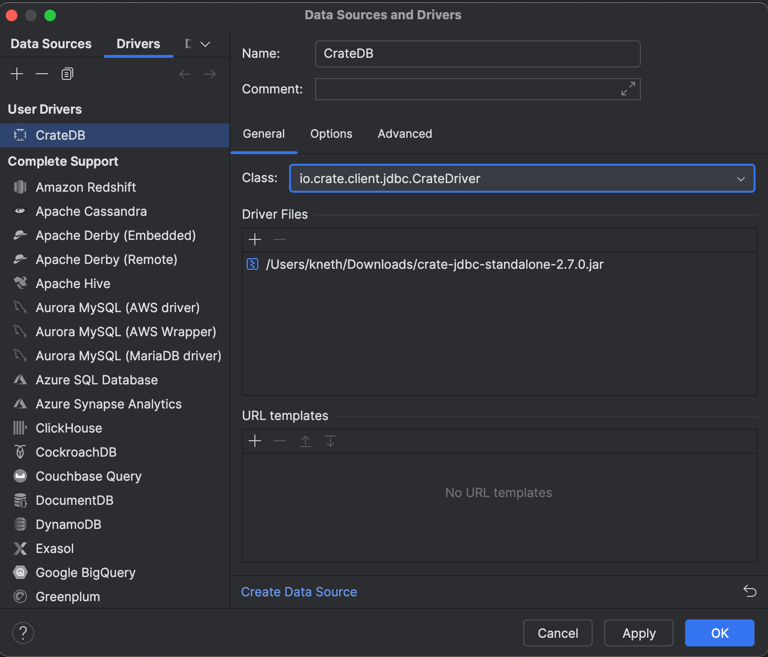Add a new URL template
Image resolution: width=768 pixels, height=657 pixels.
coord(255,441)
